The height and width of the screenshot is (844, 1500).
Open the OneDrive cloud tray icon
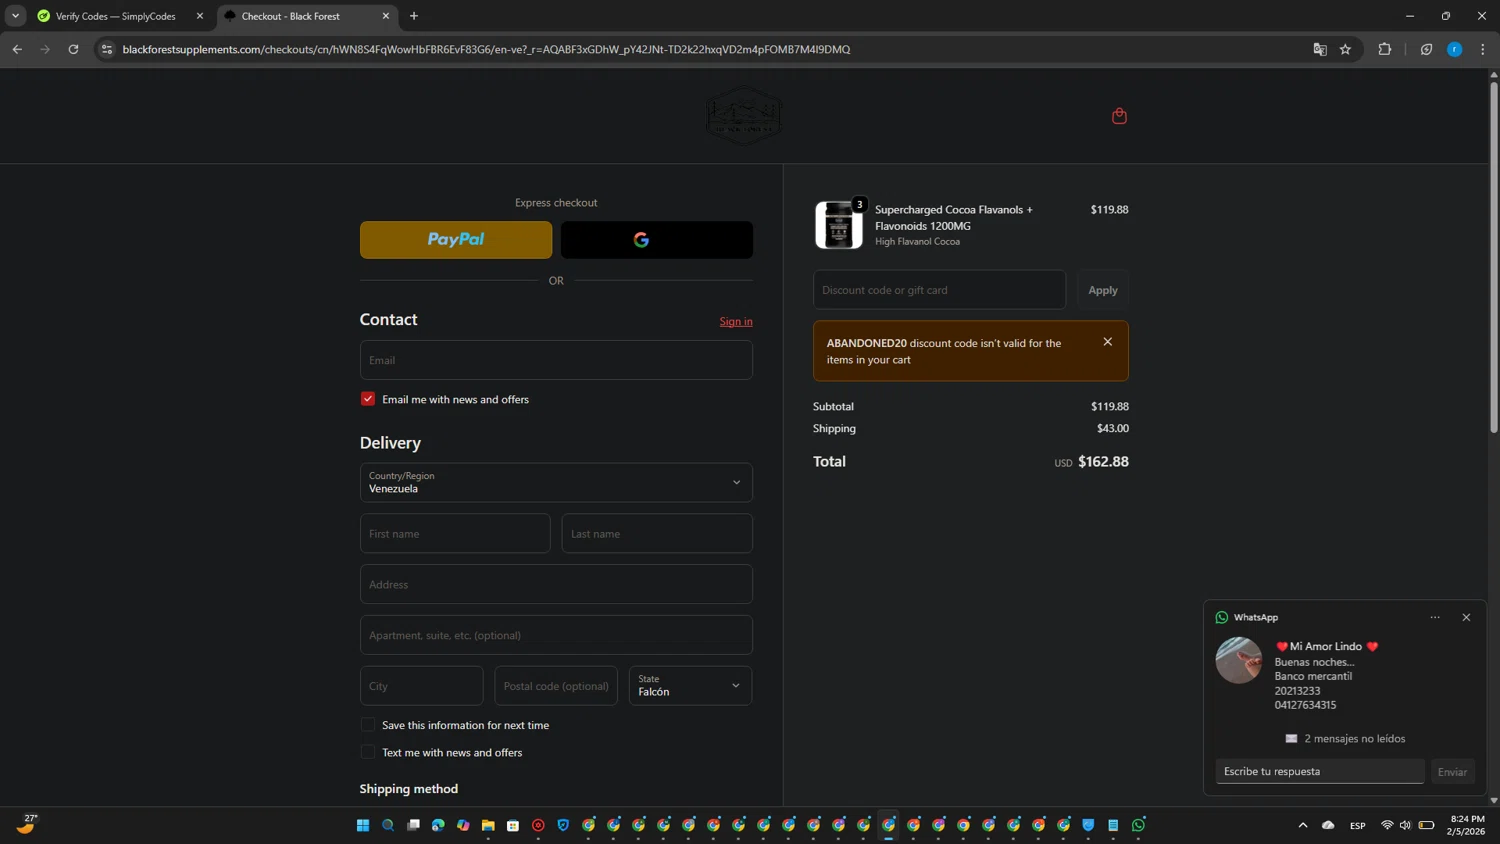click(x=1328, y=825)
